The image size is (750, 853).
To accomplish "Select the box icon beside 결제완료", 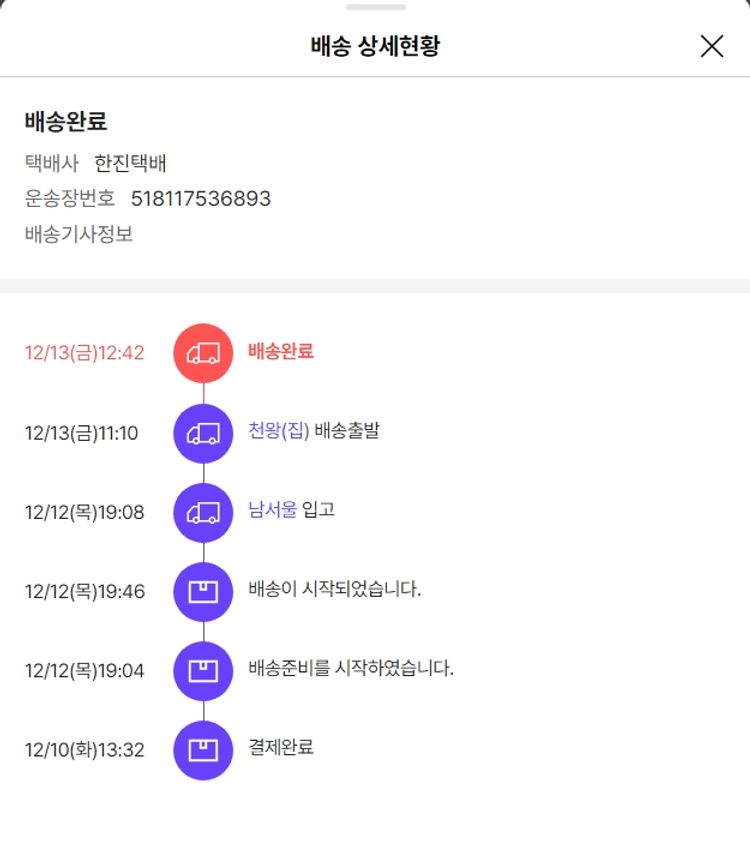I will click(203, 749).
